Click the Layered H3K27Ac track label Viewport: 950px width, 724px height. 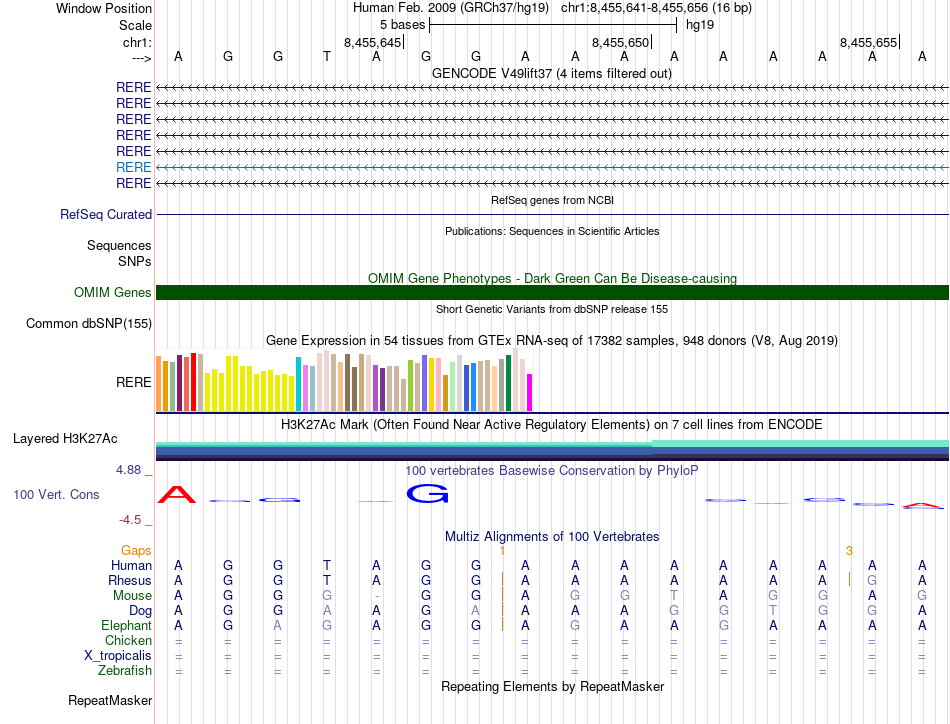tap(65, 439)
